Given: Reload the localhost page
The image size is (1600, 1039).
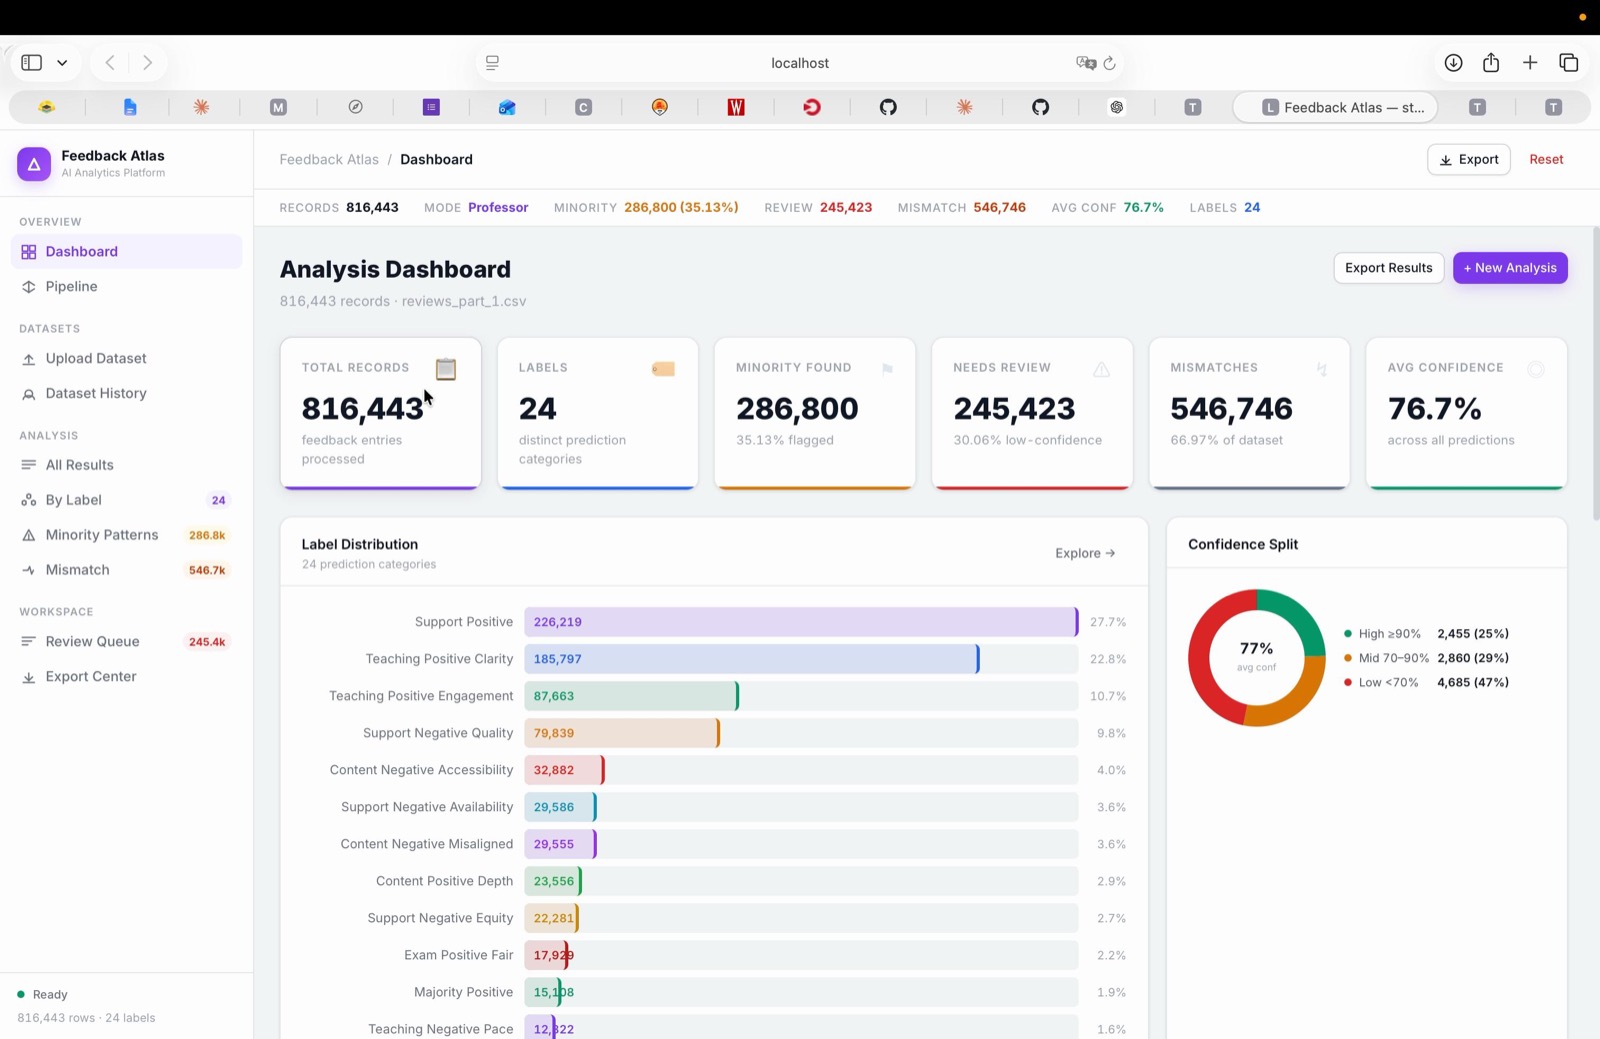Looking at the screenshot, I should coord(1109,63).
